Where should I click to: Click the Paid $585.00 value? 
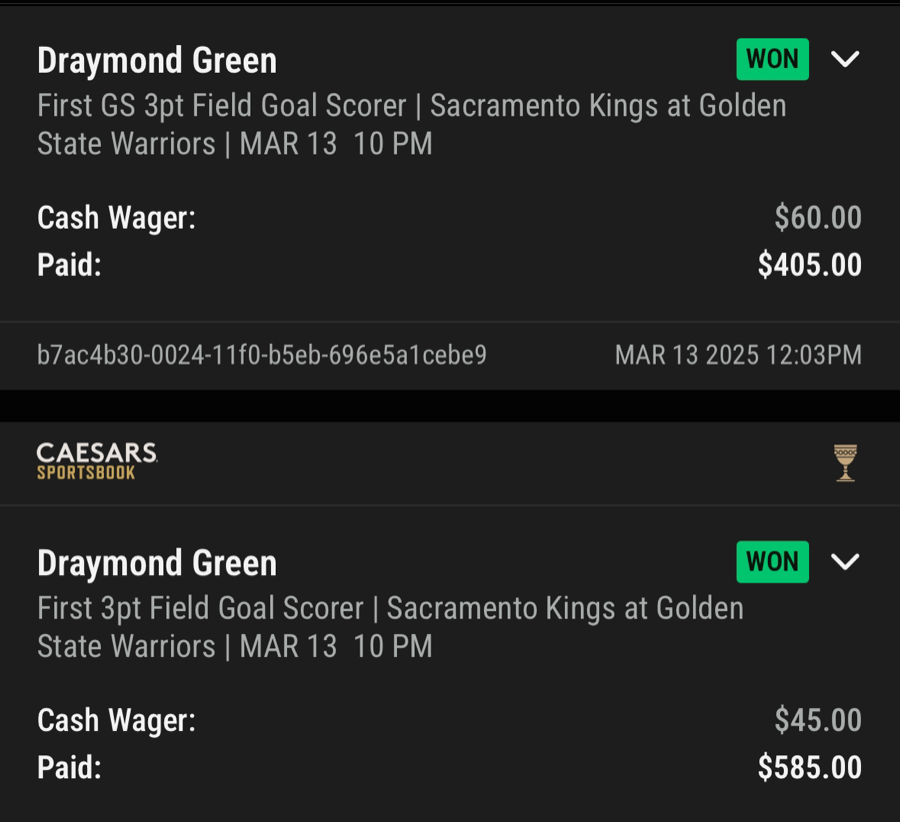pyautogui.click(x=808, y=768)
